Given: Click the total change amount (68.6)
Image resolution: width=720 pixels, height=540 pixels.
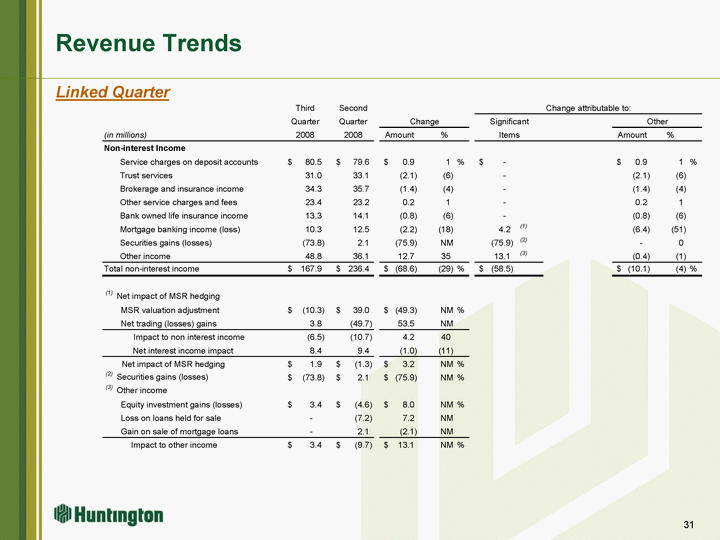Looking at the screenshot, I should click(x=406, y=269).
